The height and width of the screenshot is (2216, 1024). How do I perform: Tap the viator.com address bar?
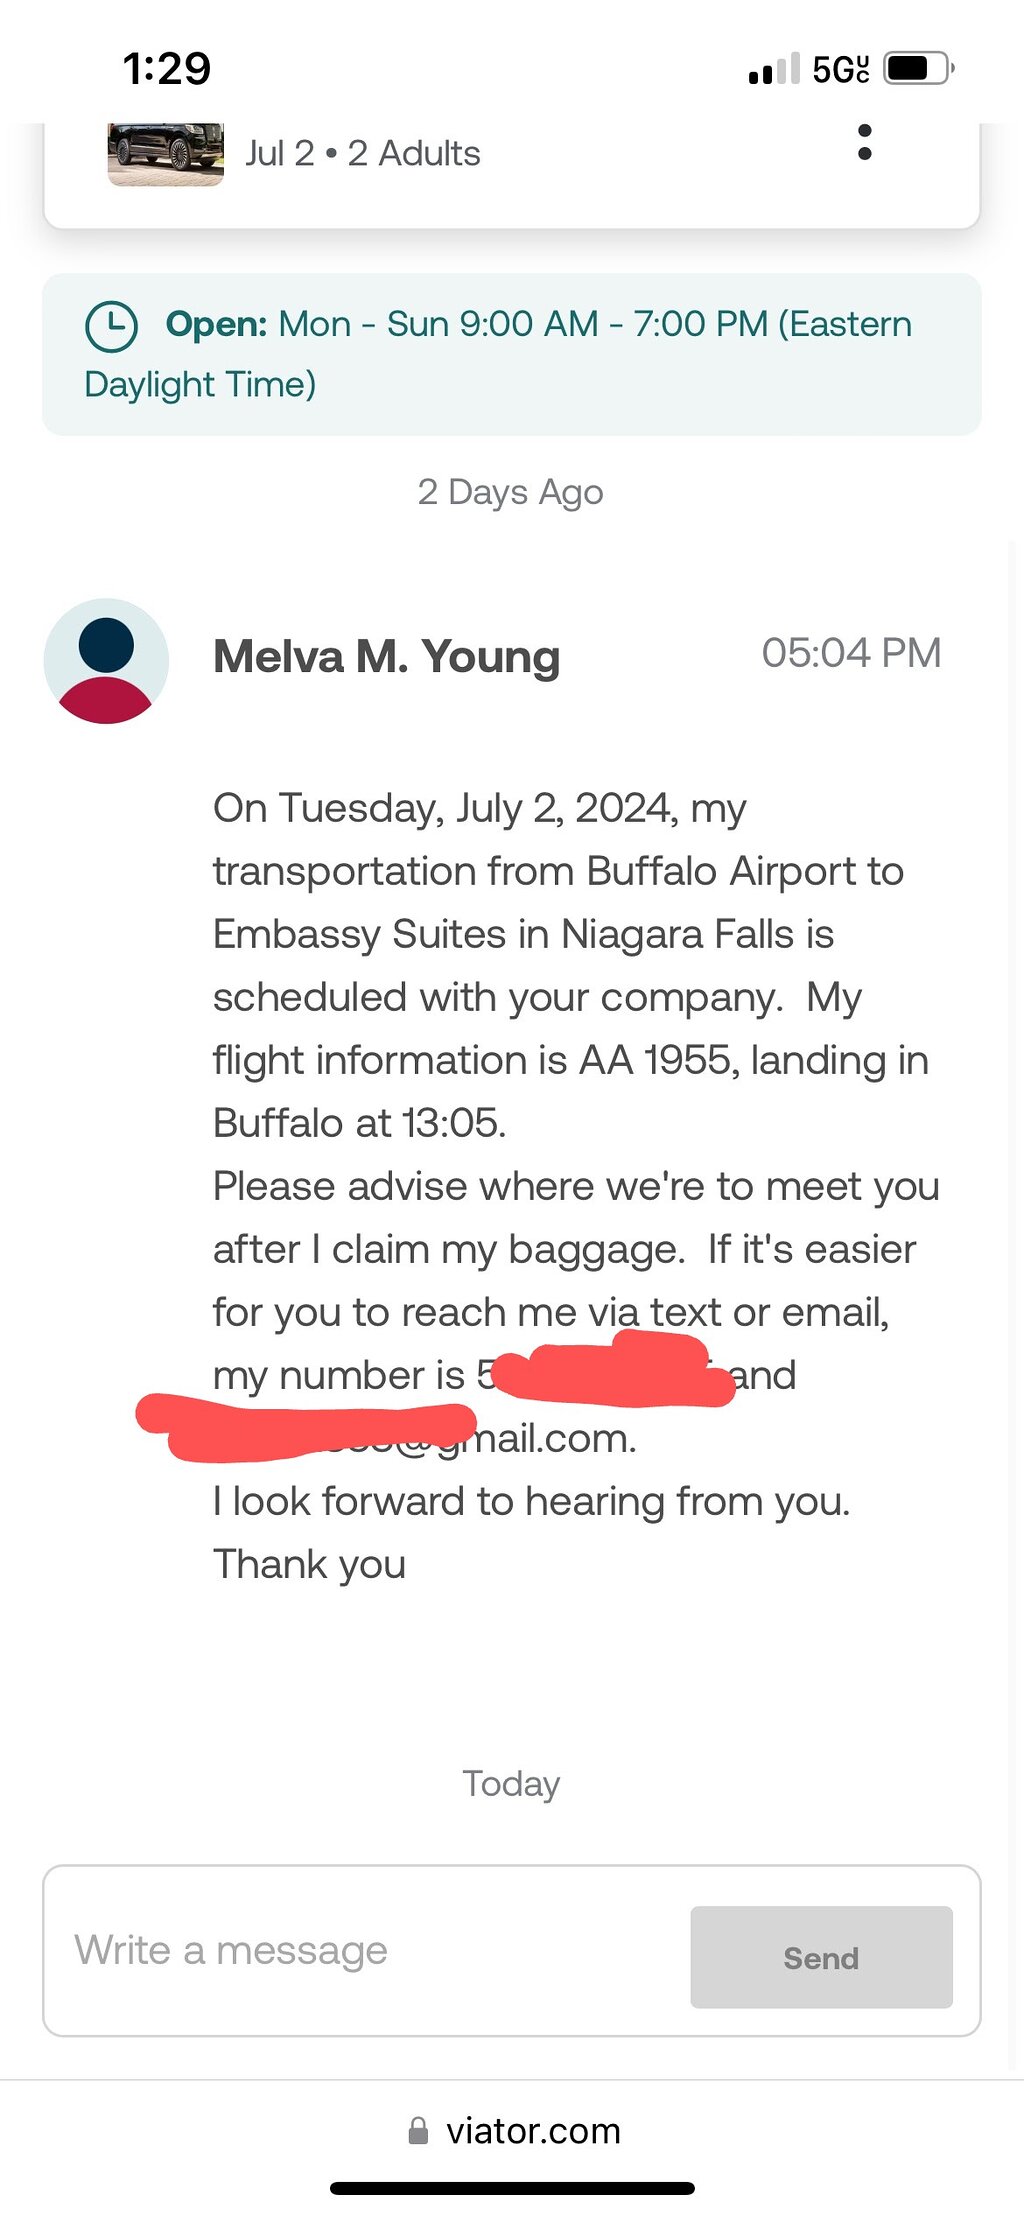pyautogui.click(x=532, y=2130)
